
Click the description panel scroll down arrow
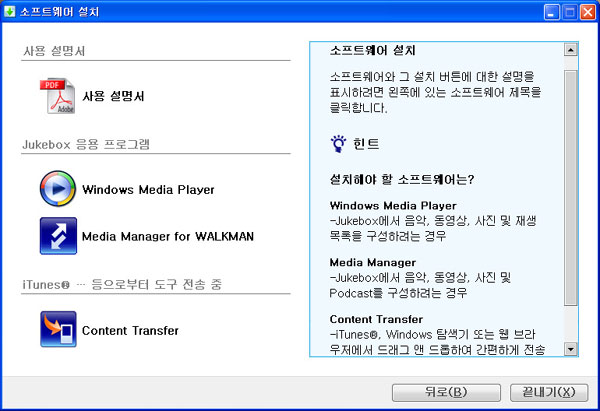(x=571, y=349)
